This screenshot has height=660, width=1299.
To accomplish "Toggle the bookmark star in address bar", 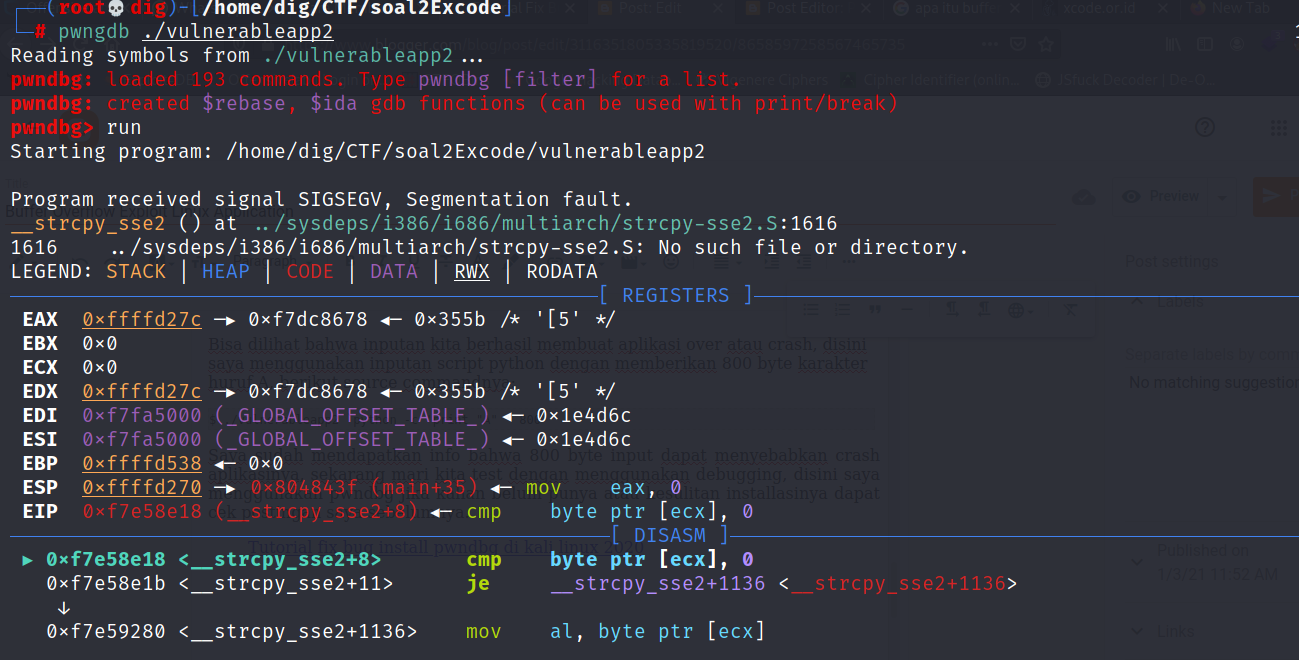I will pyautogui.click(x=1046, y=44).
